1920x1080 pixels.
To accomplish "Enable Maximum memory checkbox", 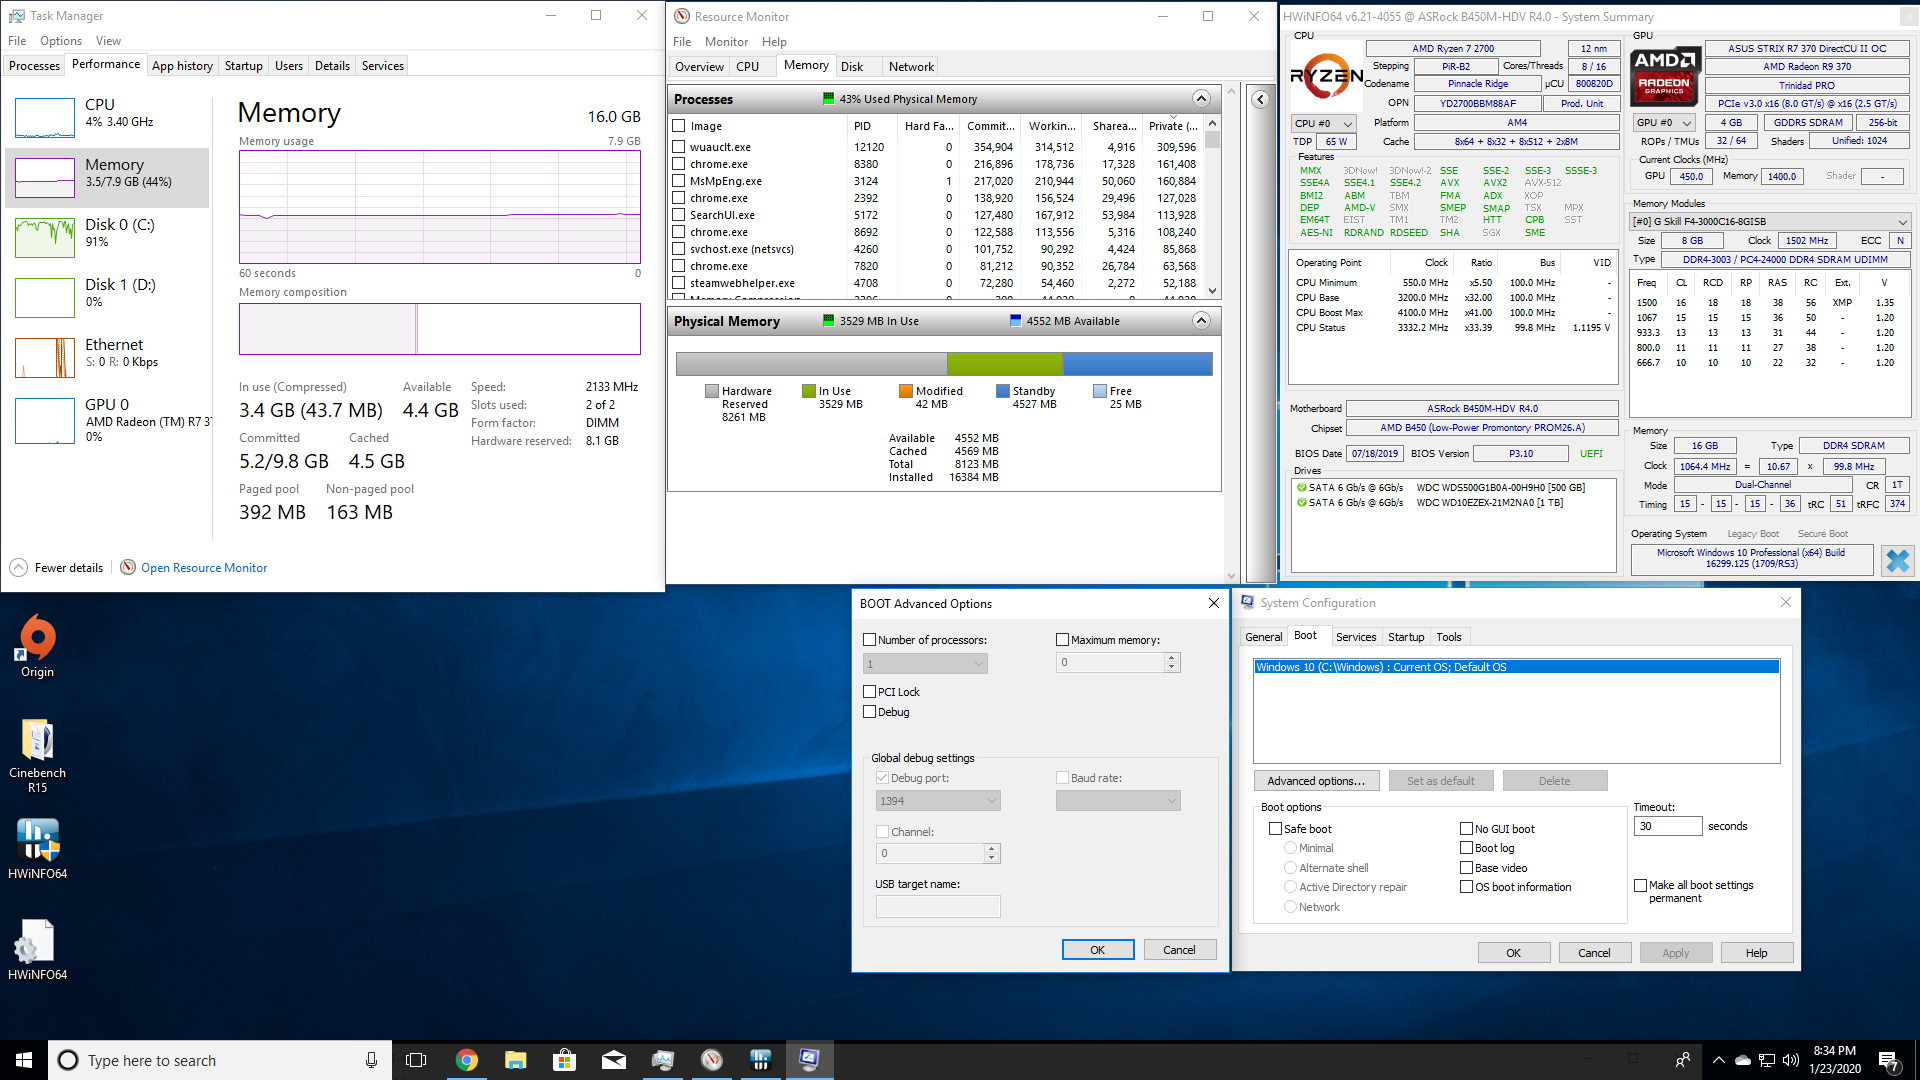I will pyautogui.click(x=1062, y=640).
